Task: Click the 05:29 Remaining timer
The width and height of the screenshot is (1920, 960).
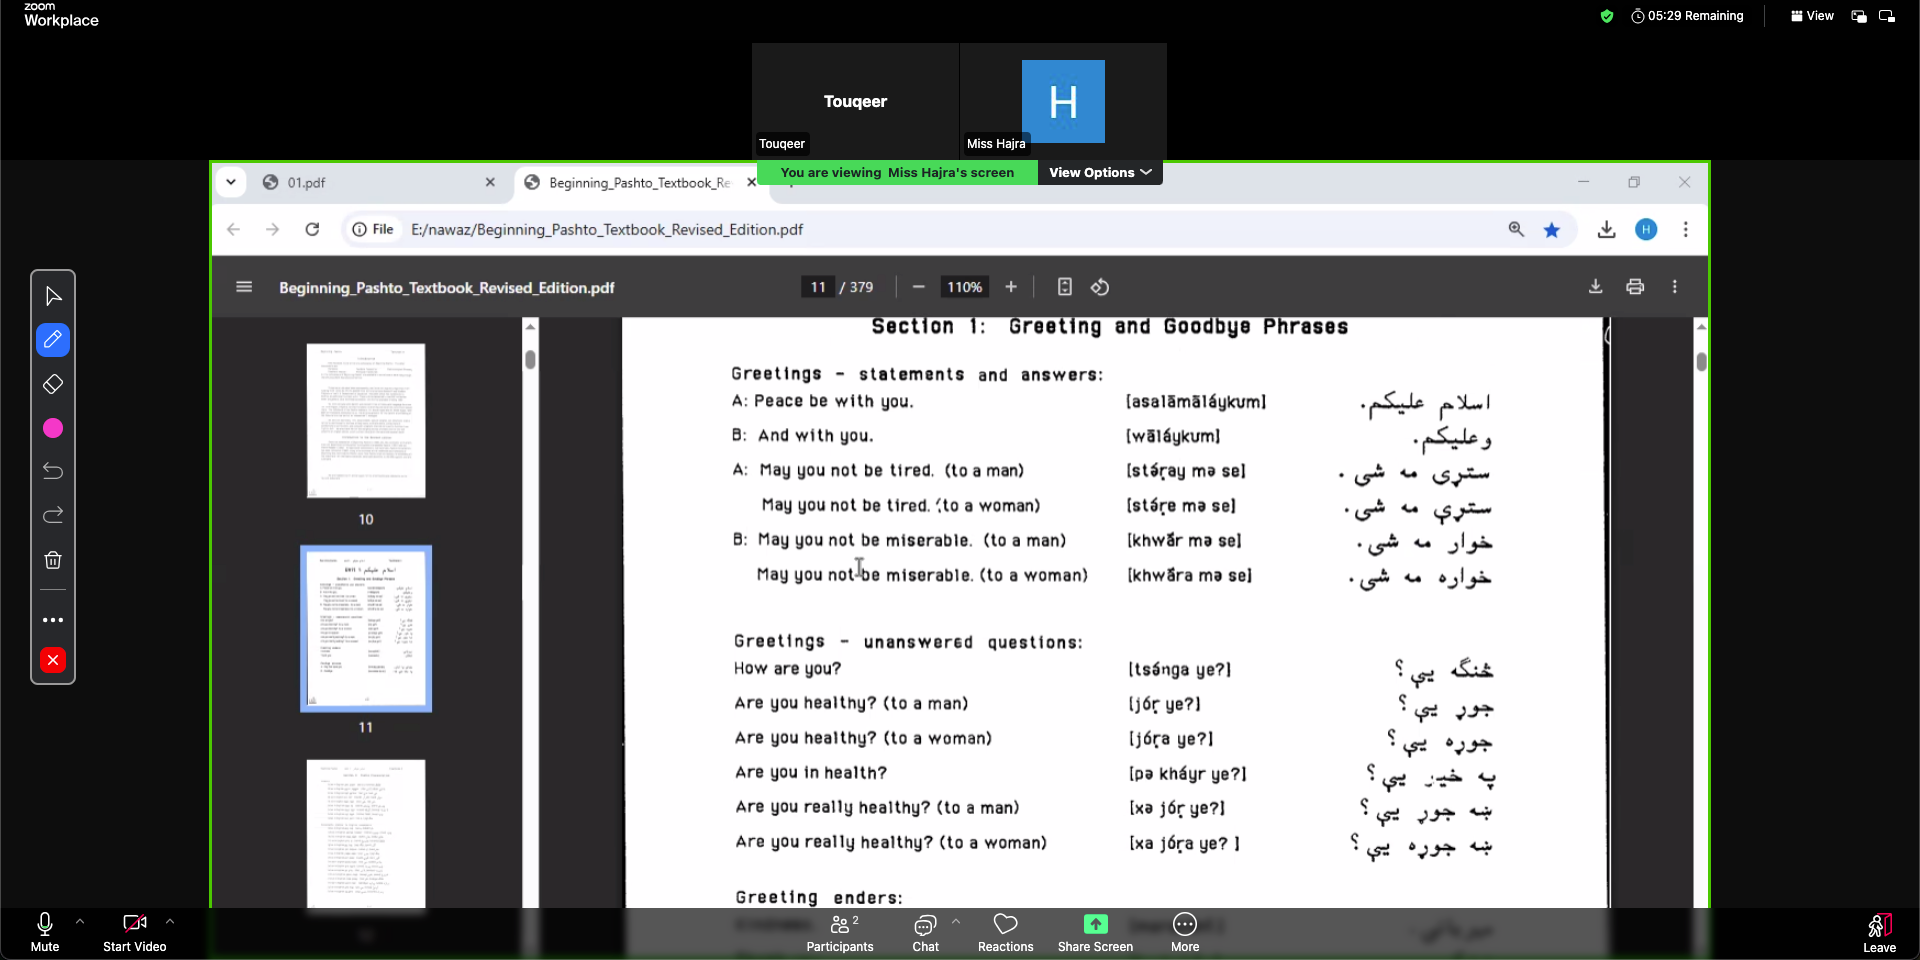Action: point(1687,16)
